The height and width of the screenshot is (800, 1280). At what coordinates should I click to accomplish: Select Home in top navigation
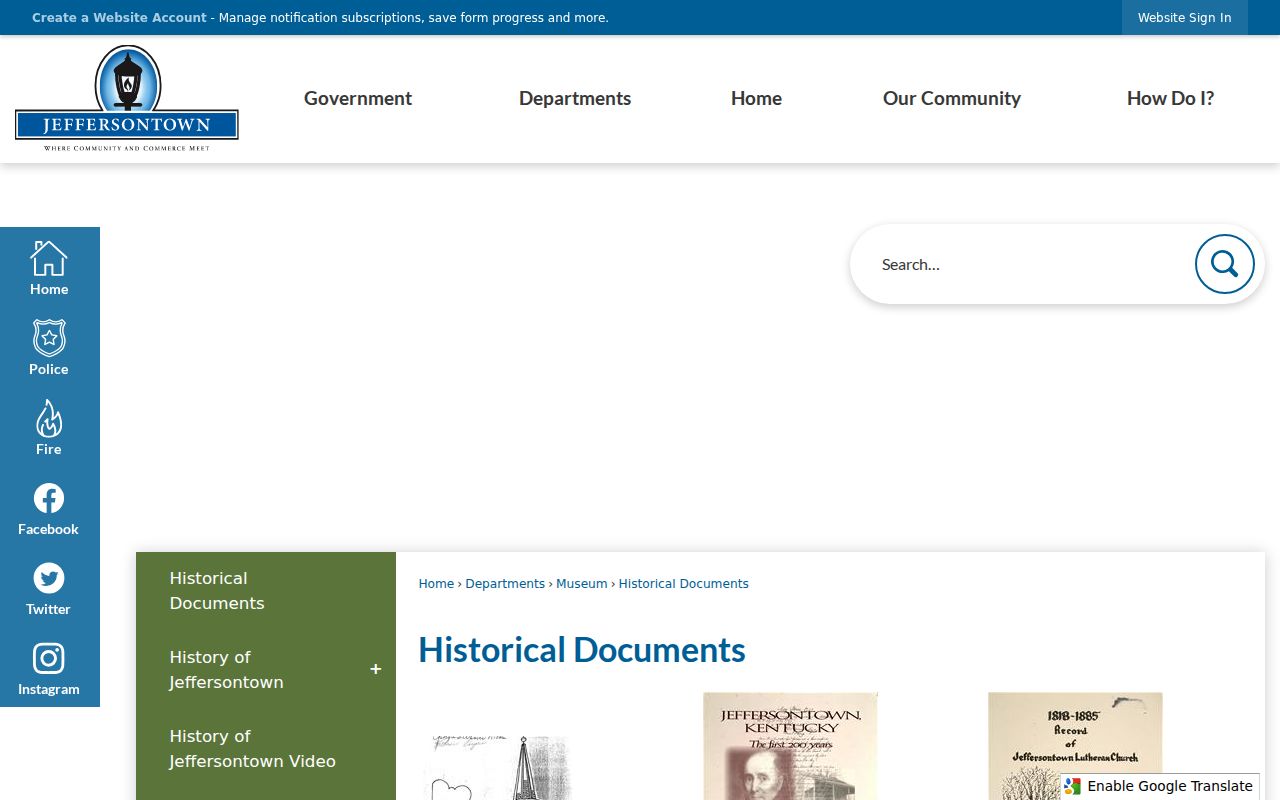point(756,98)
